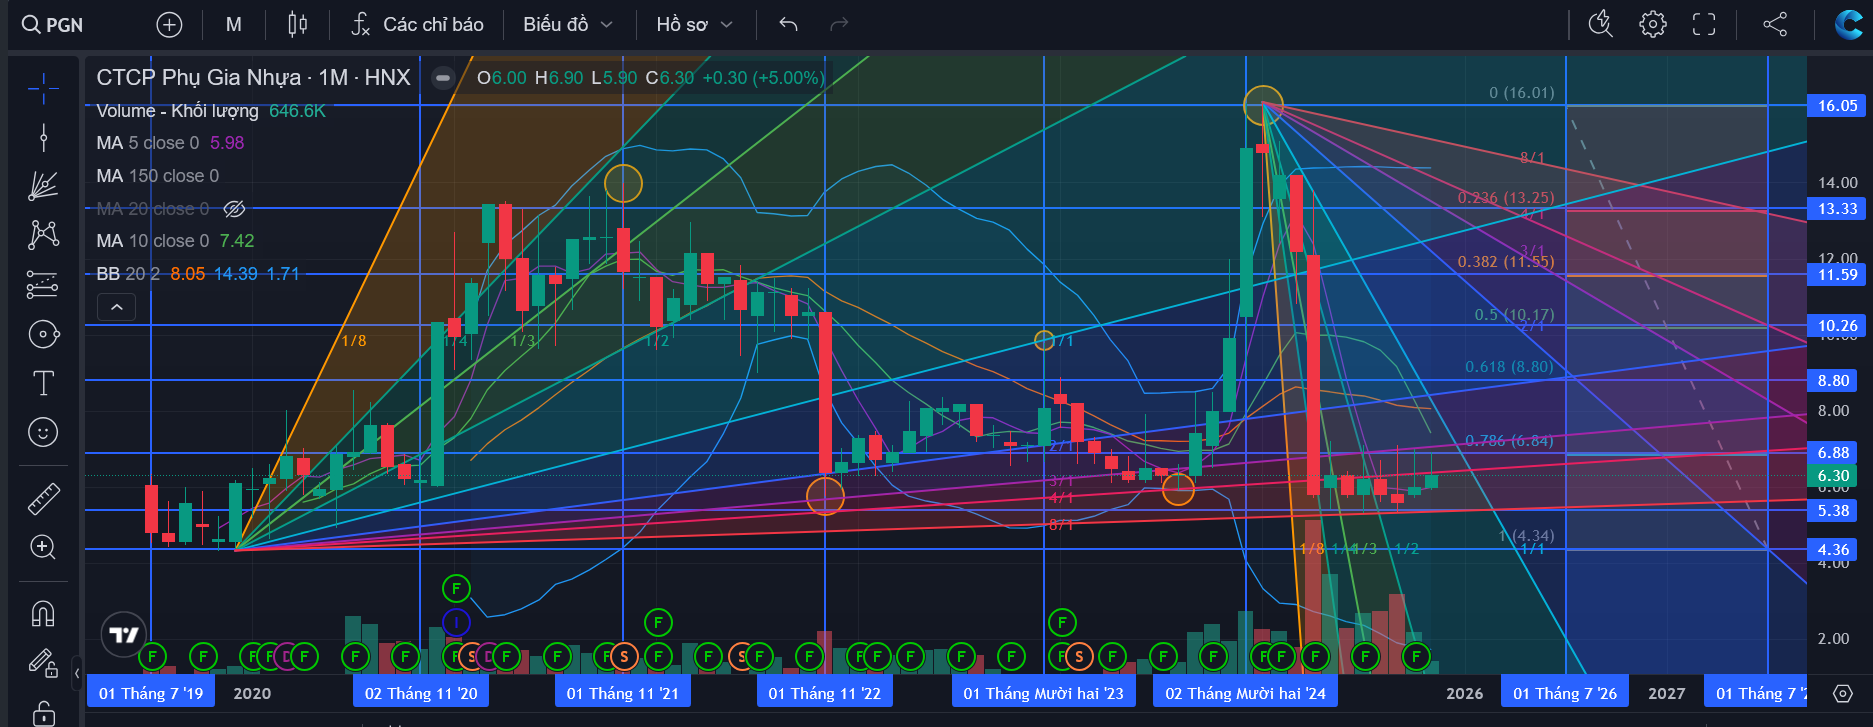Click the symbol legend minus button
The image size is (1873, 727).
click(443, 77)
